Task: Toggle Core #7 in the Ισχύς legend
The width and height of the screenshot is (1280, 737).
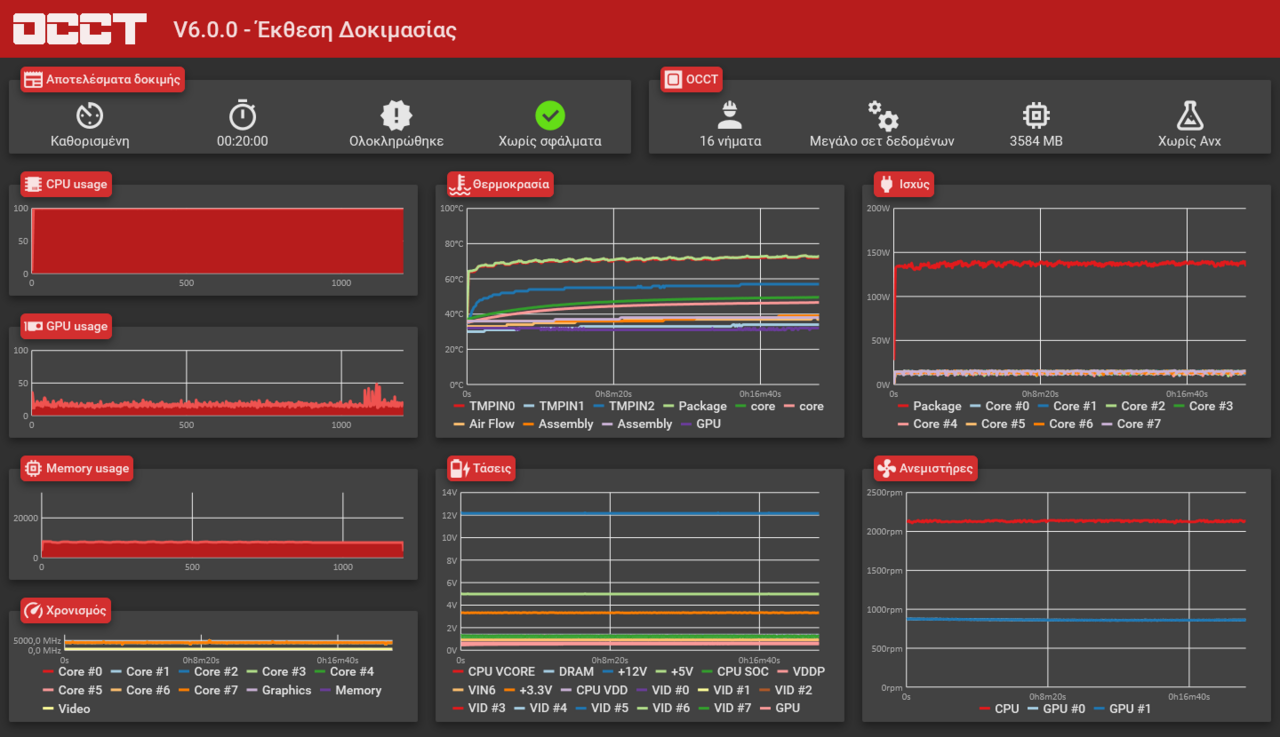Action: (x=1133, y=424)
